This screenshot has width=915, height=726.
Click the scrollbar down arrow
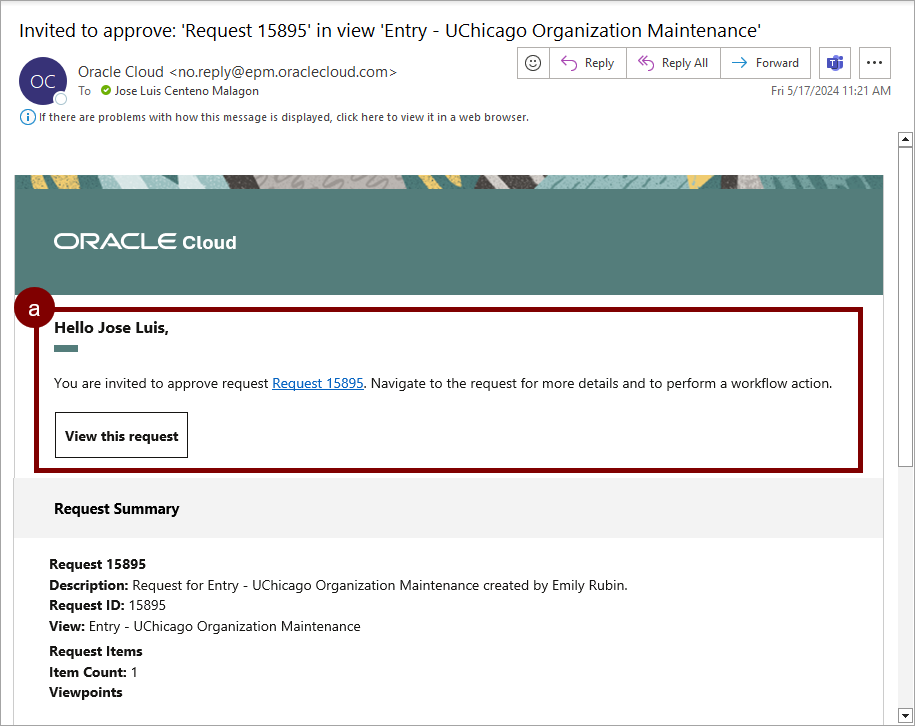906,717
